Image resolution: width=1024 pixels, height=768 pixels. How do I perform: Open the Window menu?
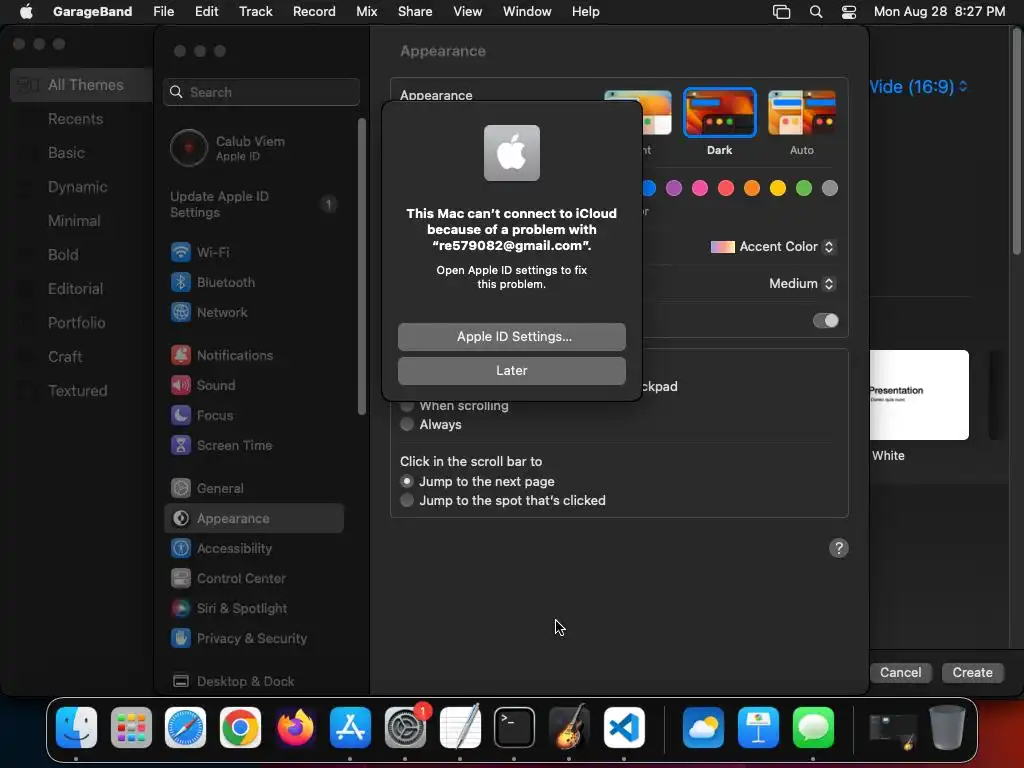[x=527, y=12]
